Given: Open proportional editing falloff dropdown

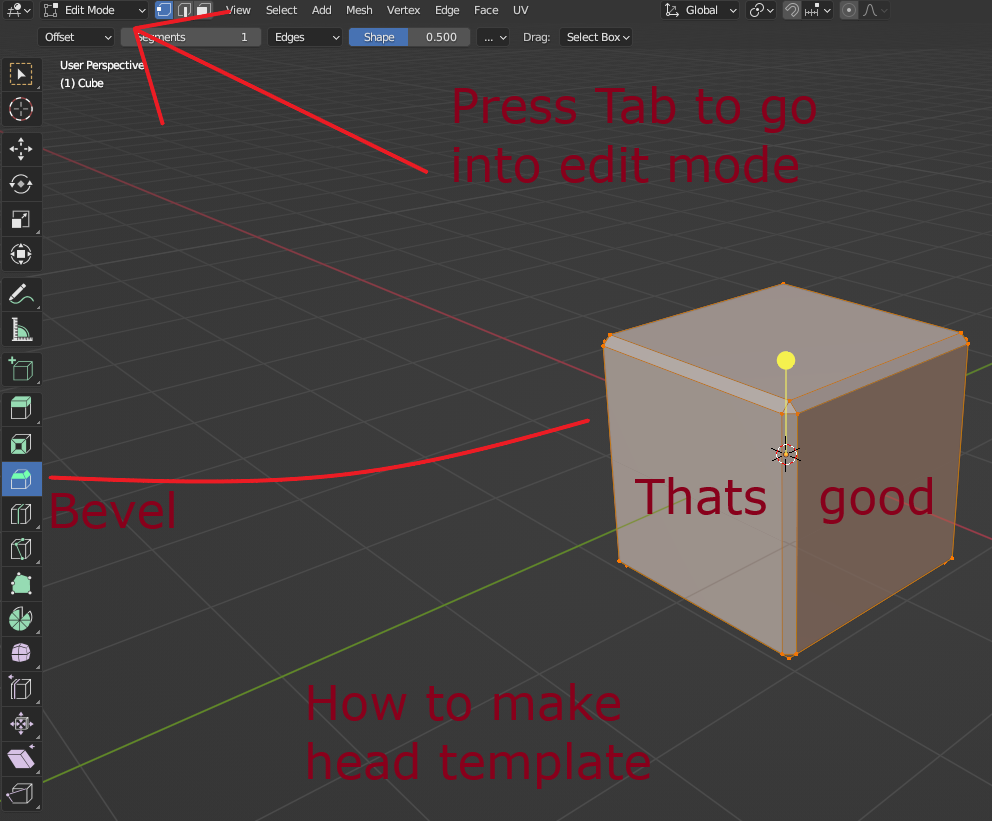Looking at the screenshot, I should pos(875,10).
